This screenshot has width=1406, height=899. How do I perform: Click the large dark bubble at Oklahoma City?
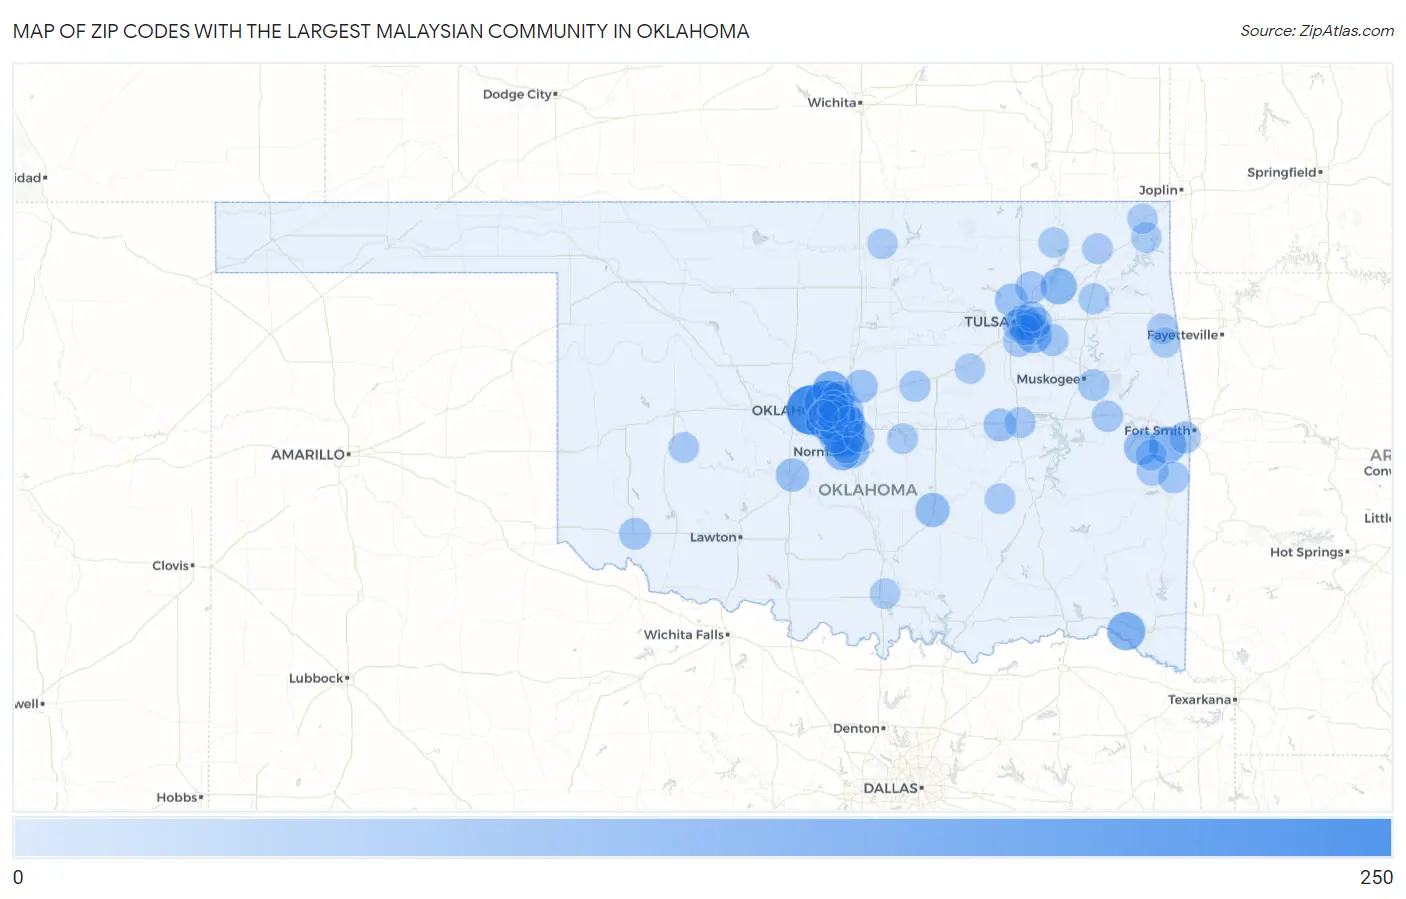pos(810,410)
